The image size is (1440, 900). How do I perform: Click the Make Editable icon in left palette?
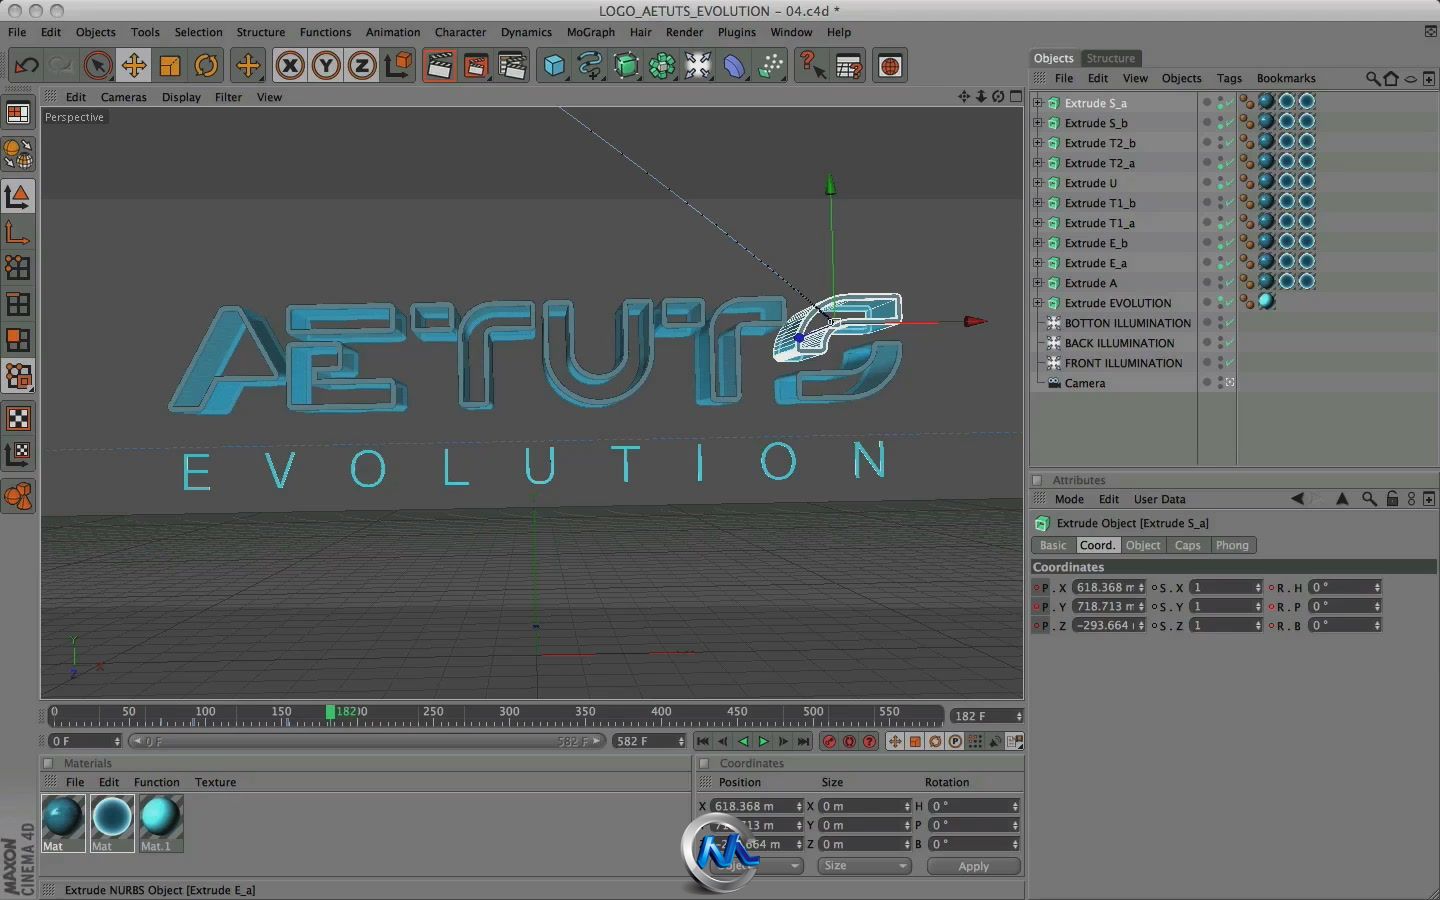(18, 155)
